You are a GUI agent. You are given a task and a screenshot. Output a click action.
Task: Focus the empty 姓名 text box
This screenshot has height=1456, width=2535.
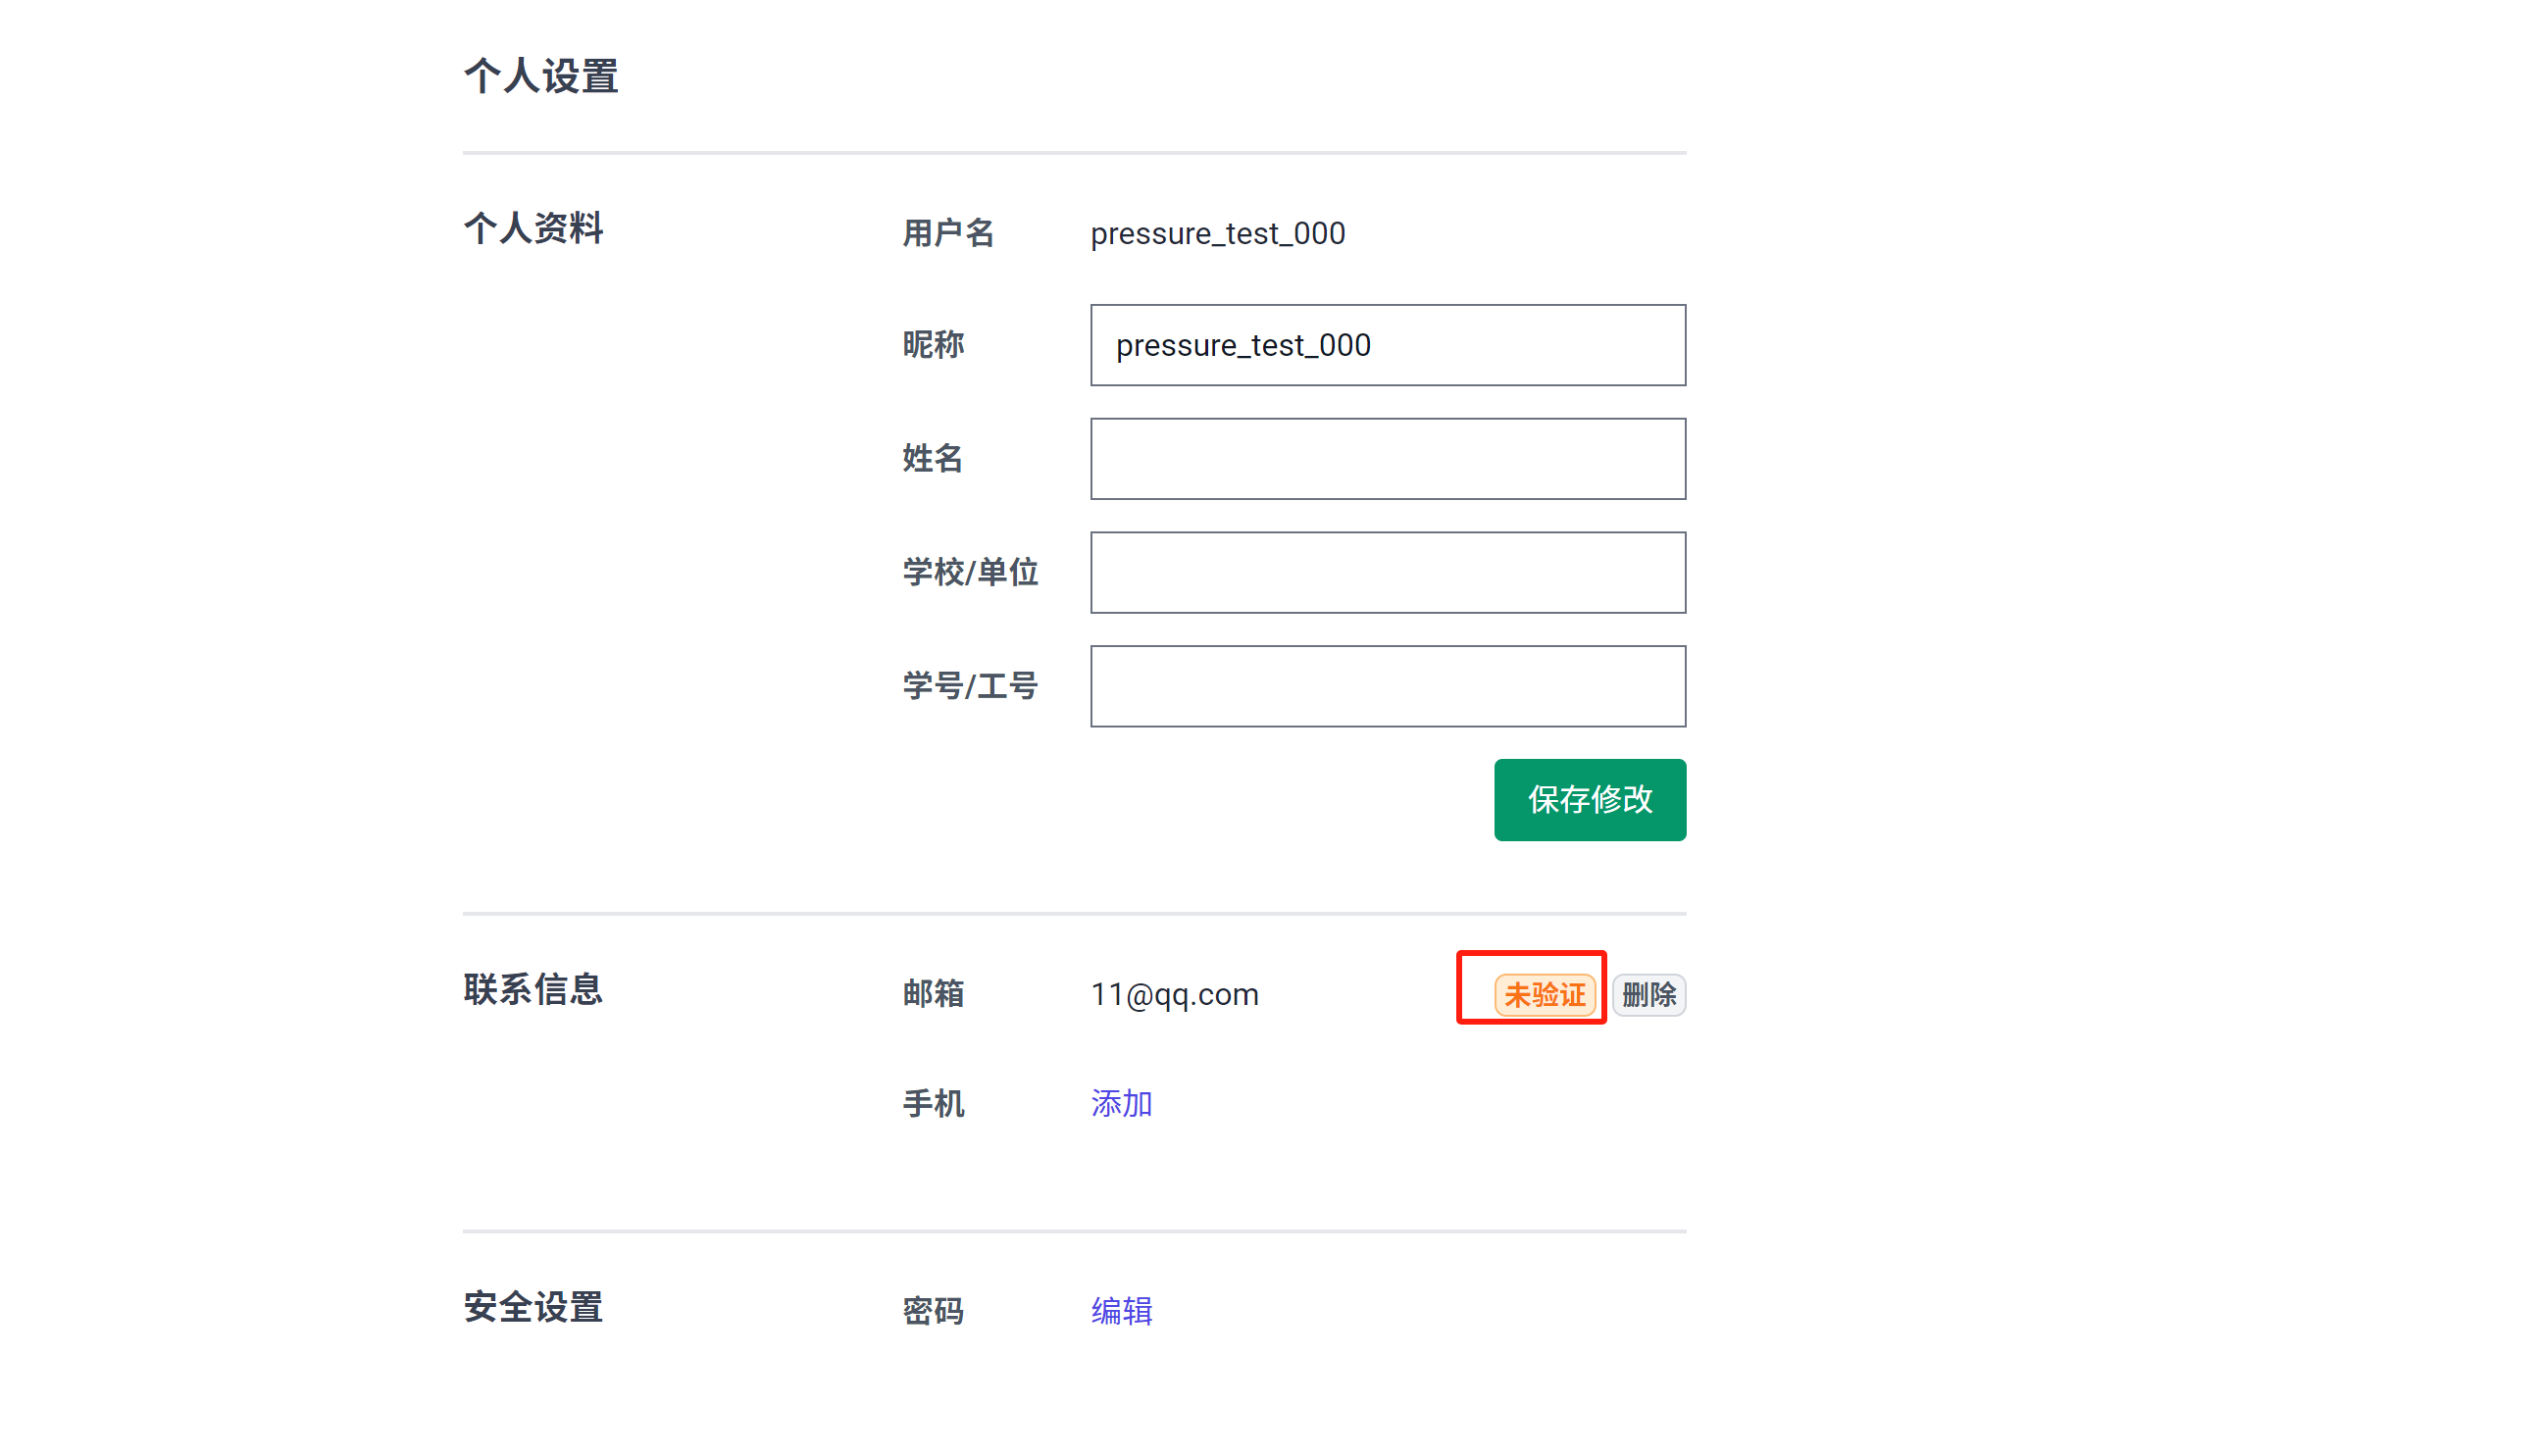point(1387,459)
